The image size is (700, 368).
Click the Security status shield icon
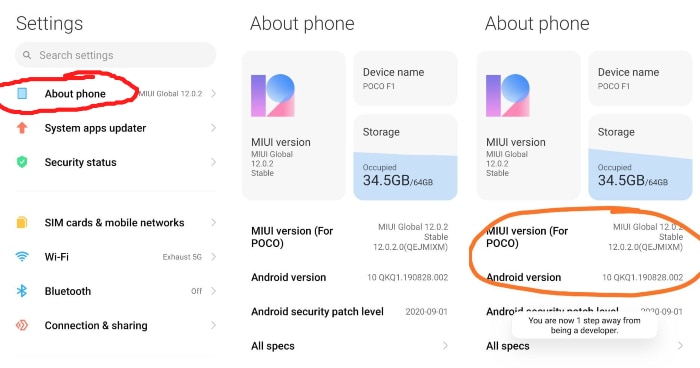22,162
